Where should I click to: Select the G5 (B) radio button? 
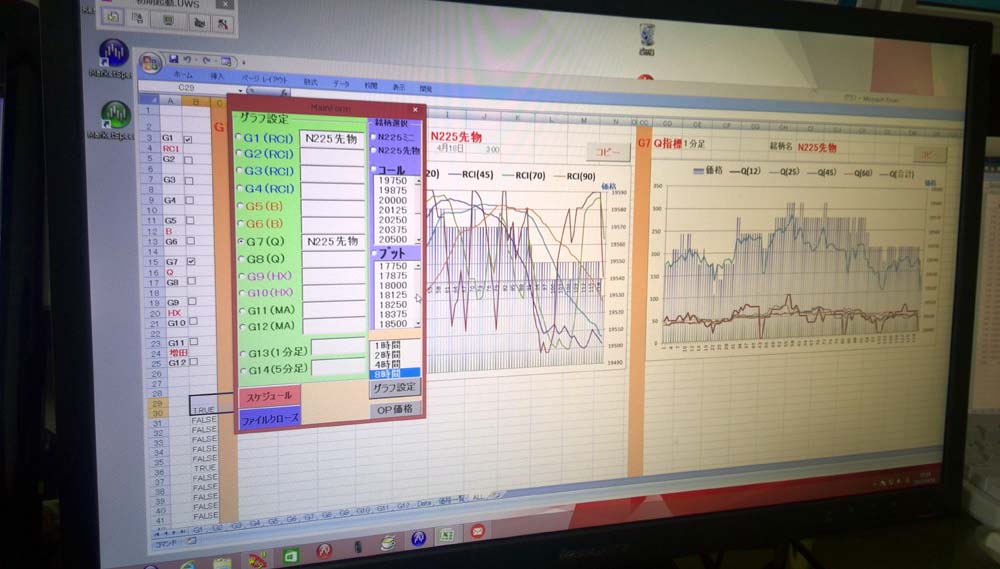coord(240,206)
